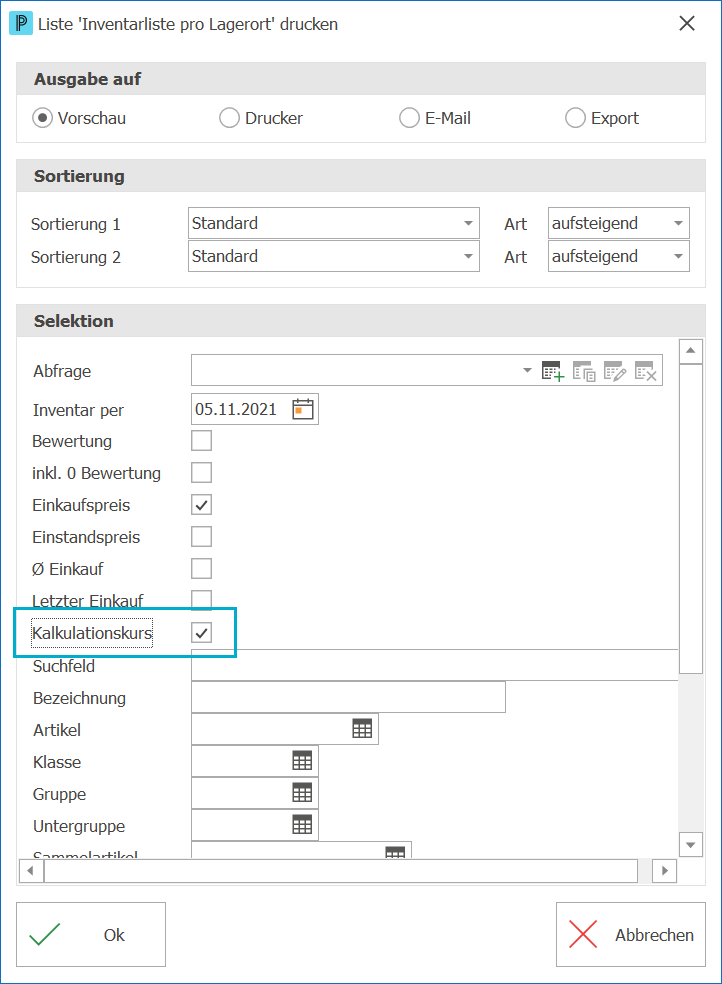This screenshot has height=984, width=722.
Task: Click the Abfrage label
Action: (62, 372)
